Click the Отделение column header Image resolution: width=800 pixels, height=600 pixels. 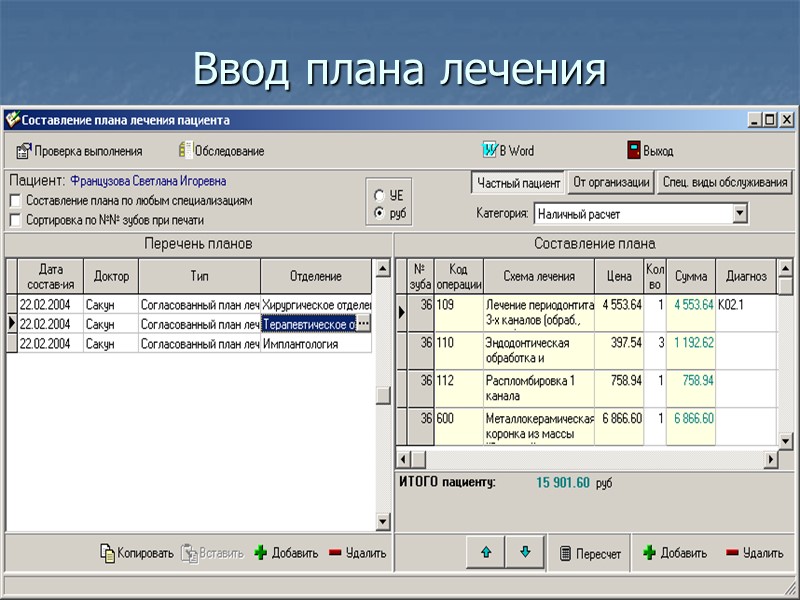[x=316, y=276]
